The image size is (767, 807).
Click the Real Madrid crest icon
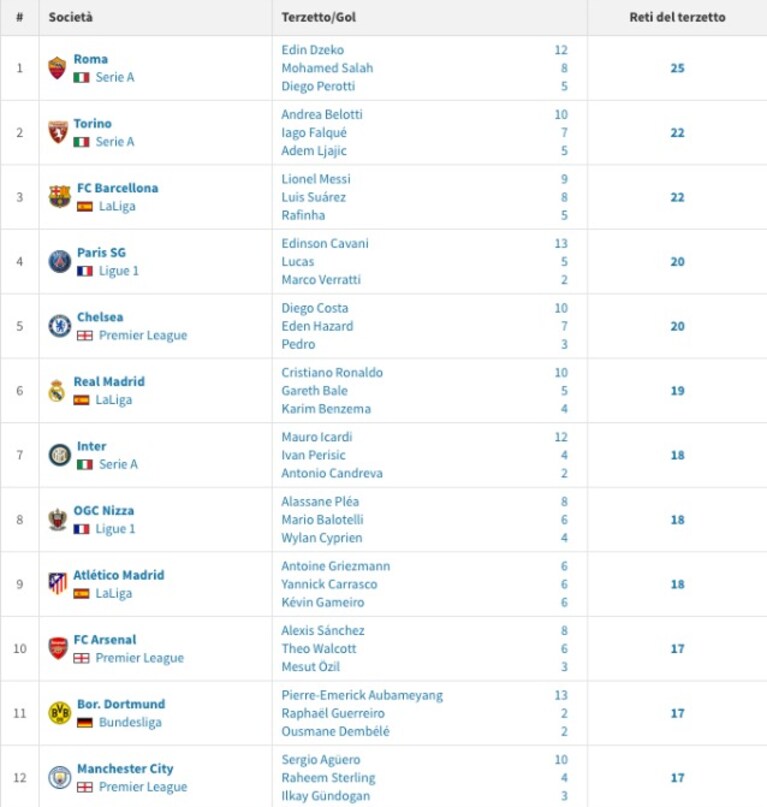[57, 391]
